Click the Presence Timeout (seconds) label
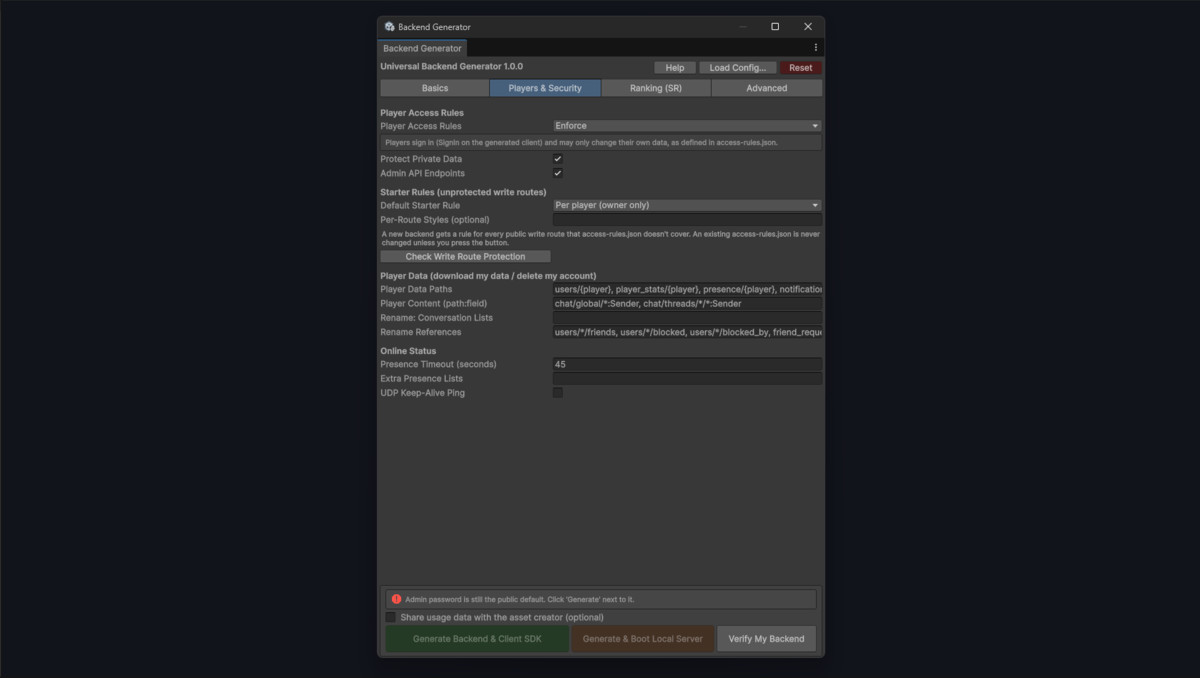The height and width of the screenshot is (678, 1200). [x=438, y=364]
